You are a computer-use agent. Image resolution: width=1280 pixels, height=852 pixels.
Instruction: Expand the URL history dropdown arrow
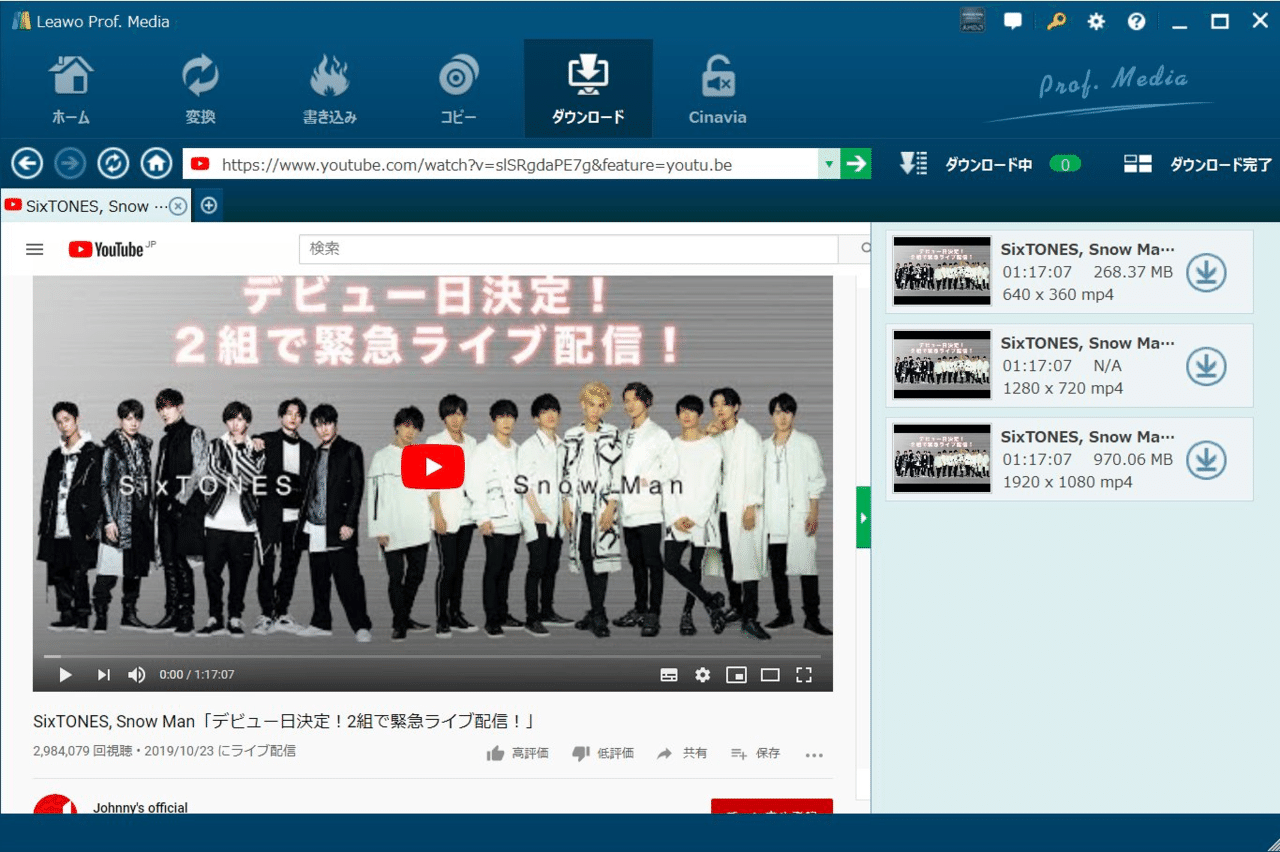click(x=828, y=164)
